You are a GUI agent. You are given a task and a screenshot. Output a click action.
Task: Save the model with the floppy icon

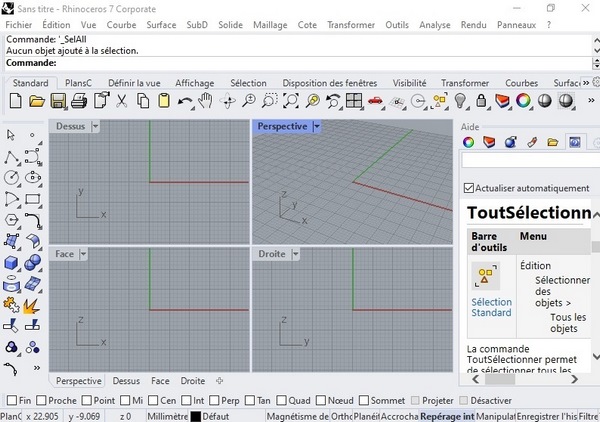tap(58, 101)
